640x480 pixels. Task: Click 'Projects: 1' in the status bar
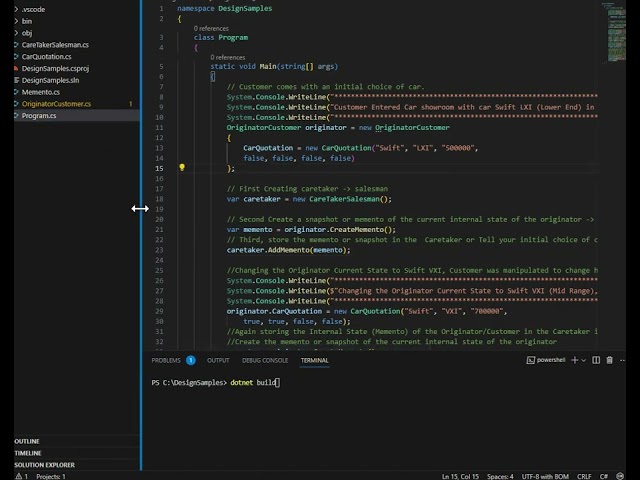tap(51, 476)
